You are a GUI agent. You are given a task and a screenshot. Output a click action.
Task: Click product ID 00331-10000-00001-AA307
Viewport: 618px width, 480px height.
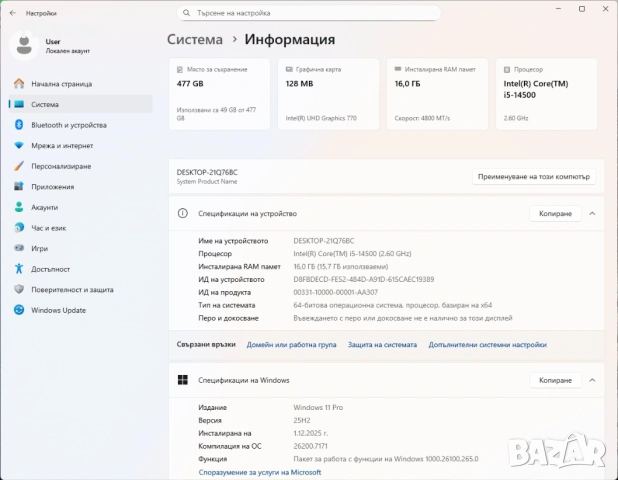click(x=335, y=292)
